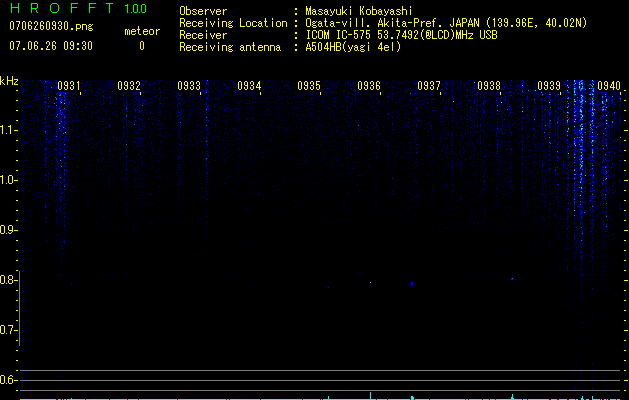
Task: Click the 0937 time marker
Action: [429, 85]
